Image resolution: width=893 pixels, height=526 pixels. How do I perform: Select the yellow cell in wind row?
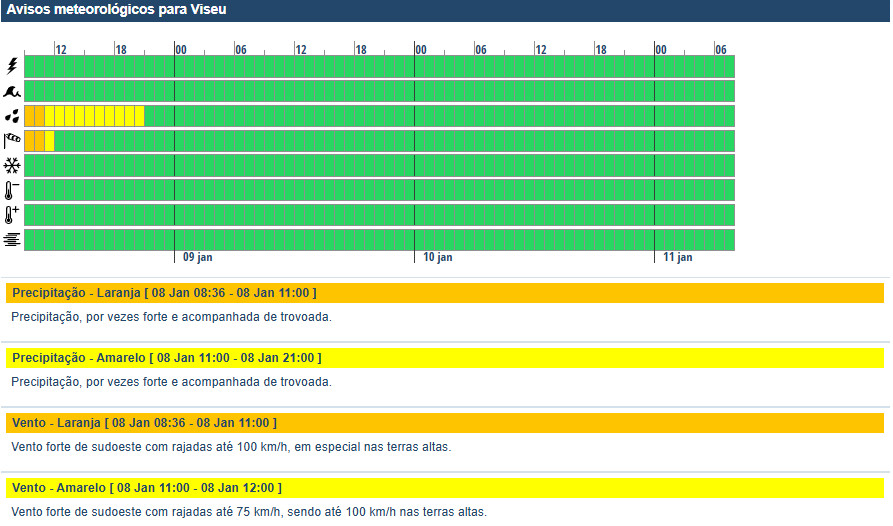coord(50,141)
